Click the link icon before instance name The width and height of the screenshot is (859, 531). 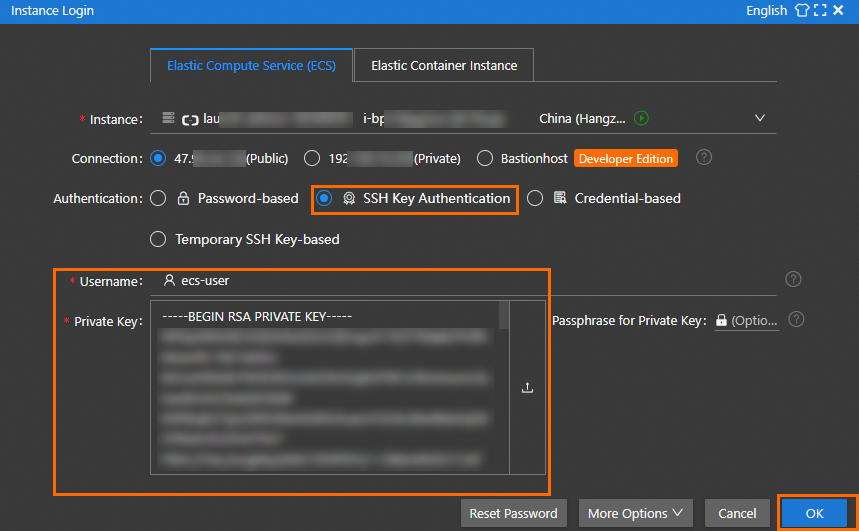[x=190, y=119]
